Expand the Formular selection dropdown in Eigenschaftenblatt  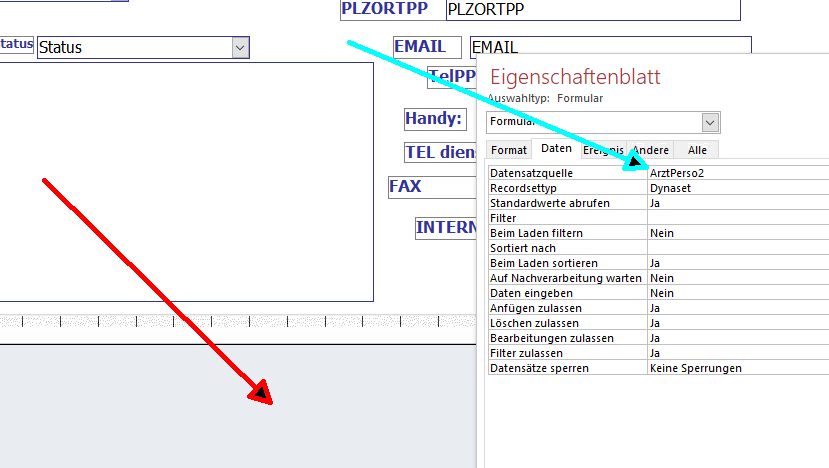click(710, 123)
